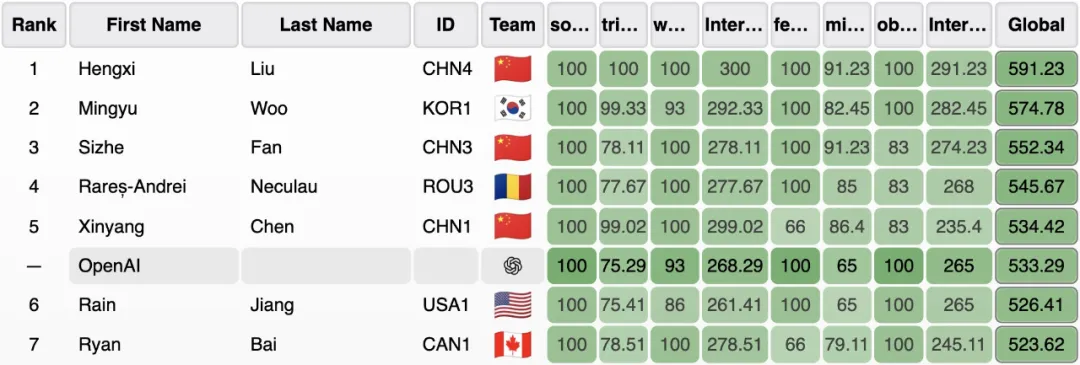1080x365 pixels.
Task: Click the OpenAI logo in Team column
Action: click(x=512, y=265)
